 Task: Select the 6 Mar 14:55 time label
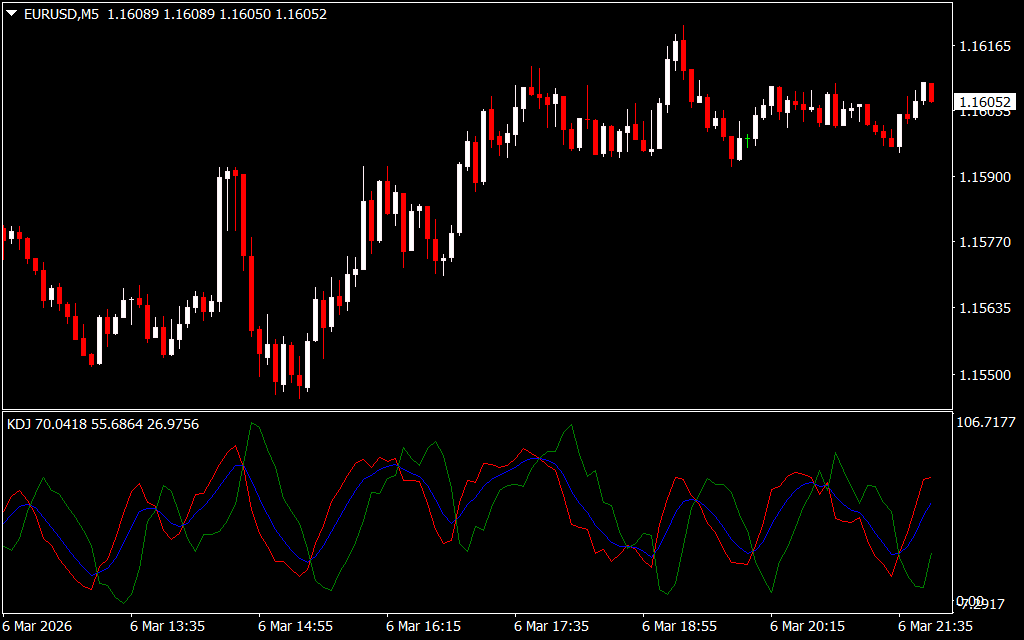click(x=295, y=627)
